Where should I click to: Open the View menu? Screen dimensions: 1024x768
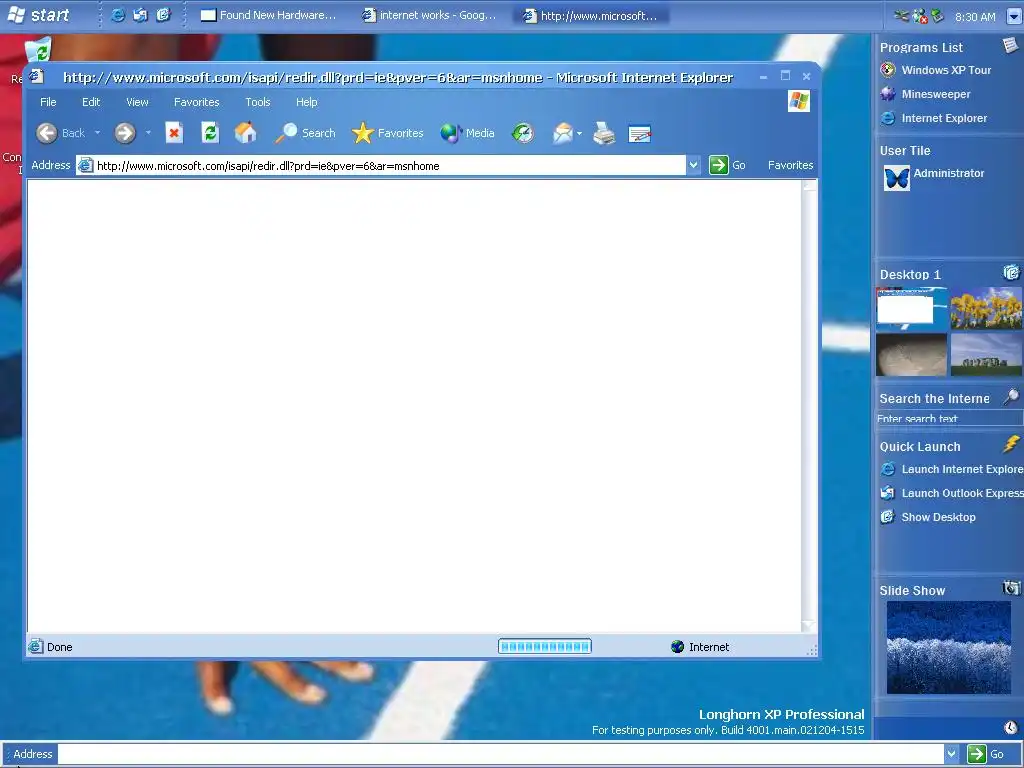pos(137,102)
